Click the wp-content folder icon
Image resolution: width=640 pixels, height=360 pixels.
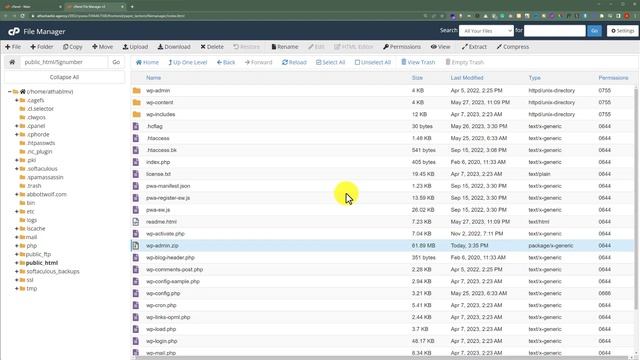pyautogui.click(x=137, y=102)
